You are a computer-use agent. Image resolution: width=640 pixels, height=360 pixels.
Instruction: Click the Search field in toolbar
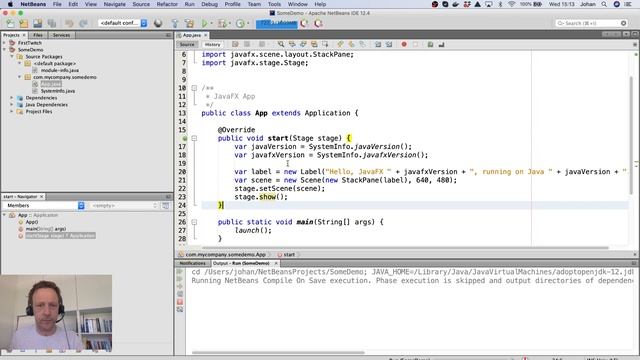(591, 23)
